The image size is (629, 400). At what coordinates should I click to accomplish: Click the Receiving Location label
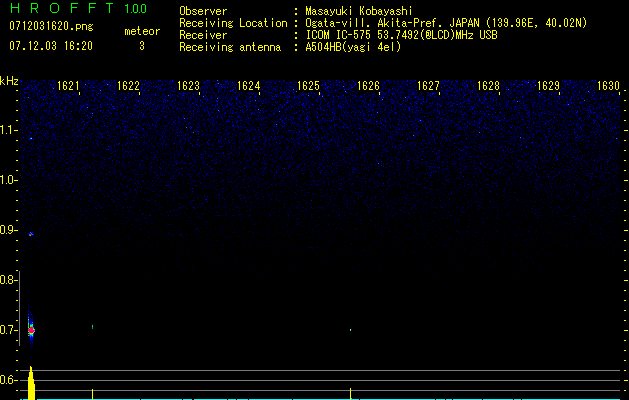233,23
